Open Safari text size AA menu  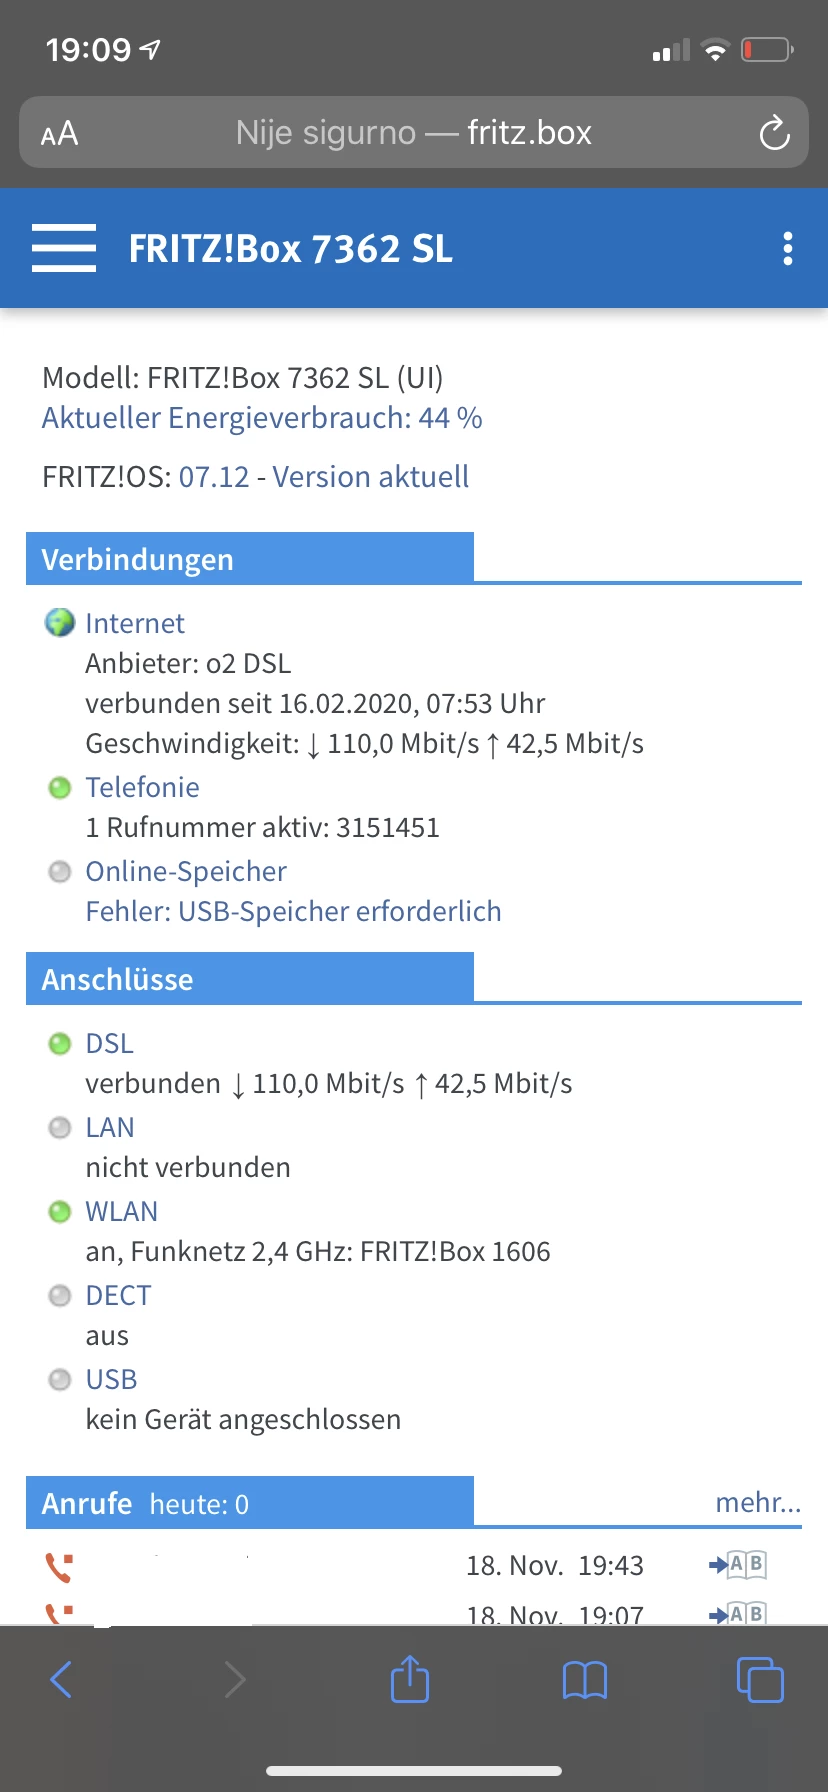click(x=59, y=133)
